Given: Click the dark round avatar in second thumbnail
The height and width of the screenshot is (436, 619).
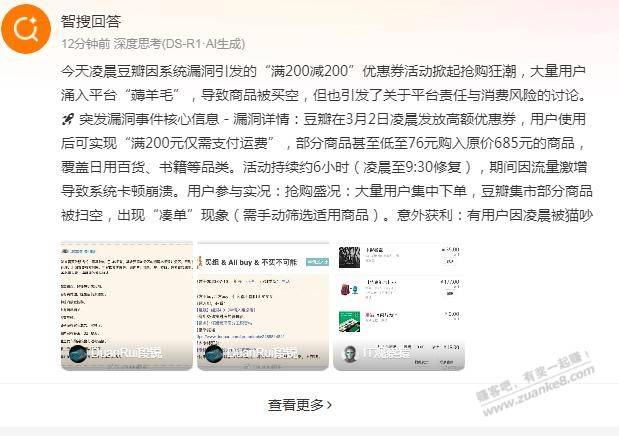Looking at the screenshot, I should click(214, 354).
